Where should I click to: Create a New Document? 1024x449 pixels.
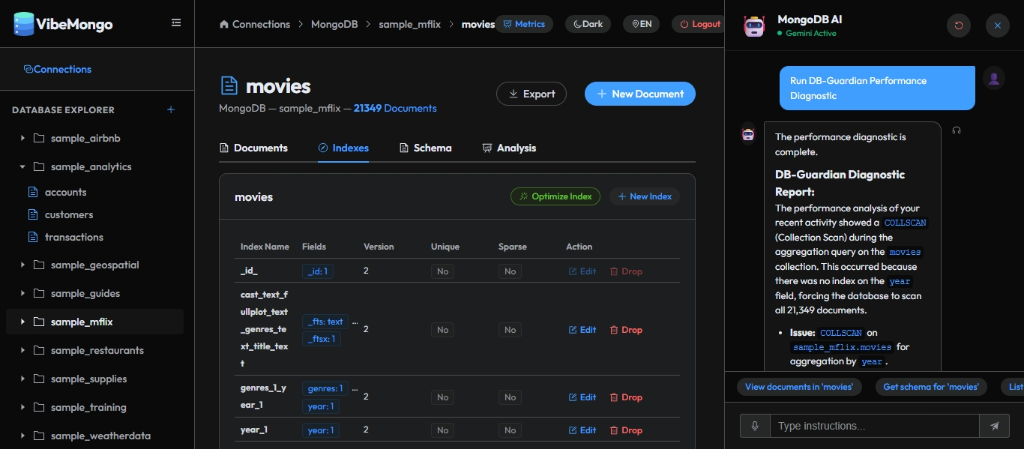[x=640, y=94]
